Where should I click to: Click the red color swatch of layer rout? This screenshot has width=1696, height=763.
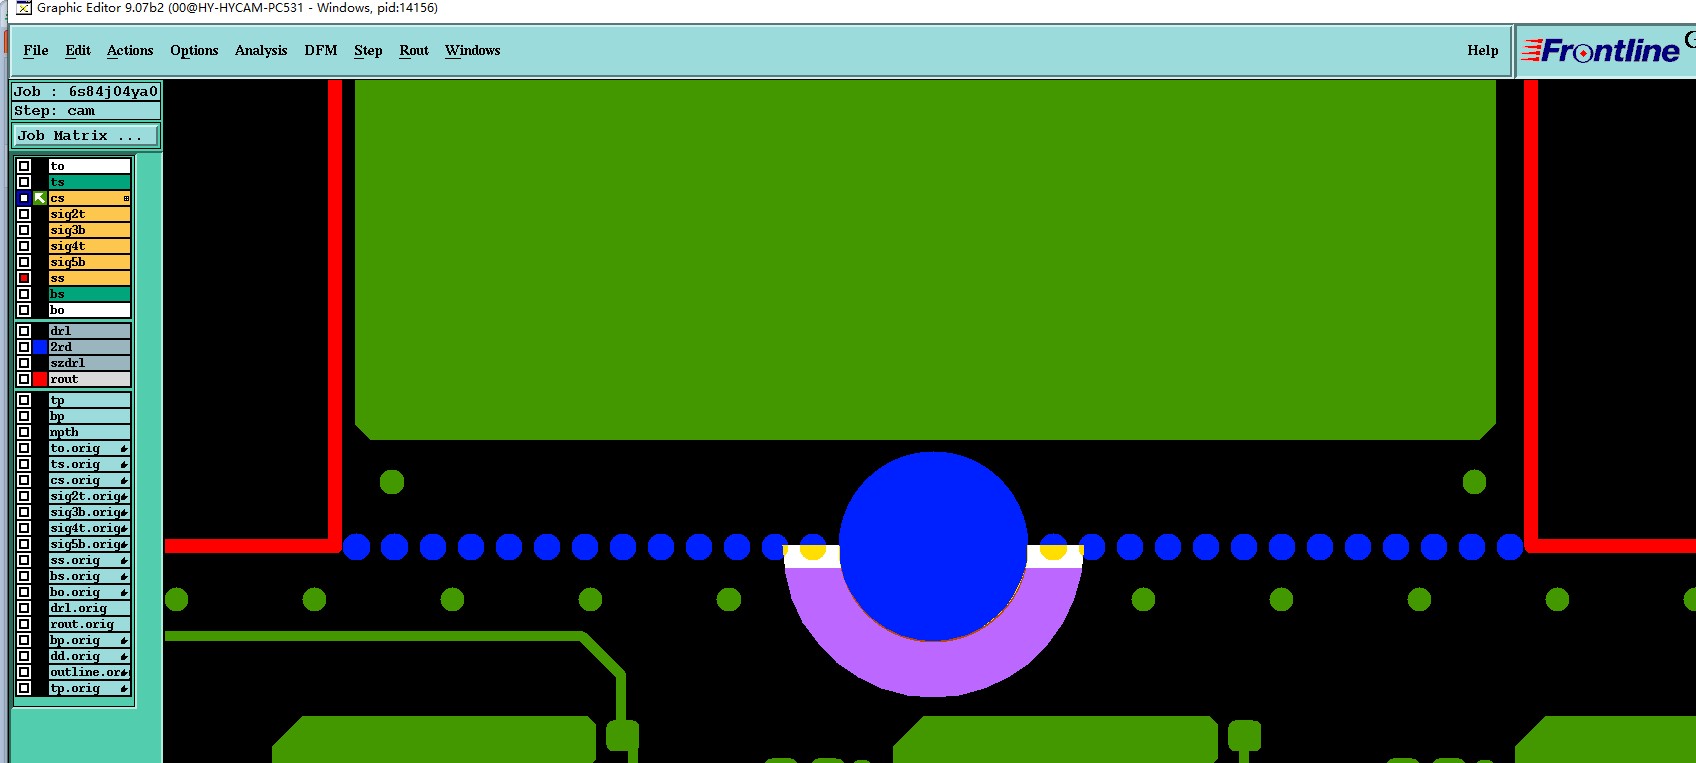pos(40,379)
